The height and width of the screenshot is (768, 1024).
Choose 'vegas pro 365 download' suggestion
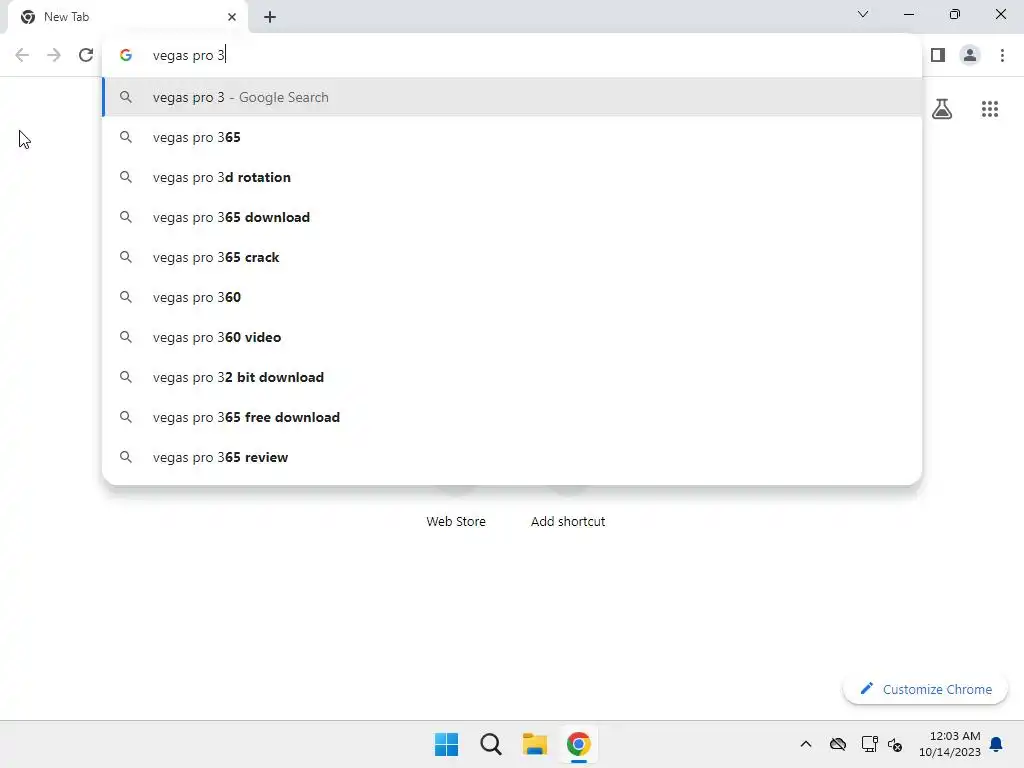click(512, 217)
